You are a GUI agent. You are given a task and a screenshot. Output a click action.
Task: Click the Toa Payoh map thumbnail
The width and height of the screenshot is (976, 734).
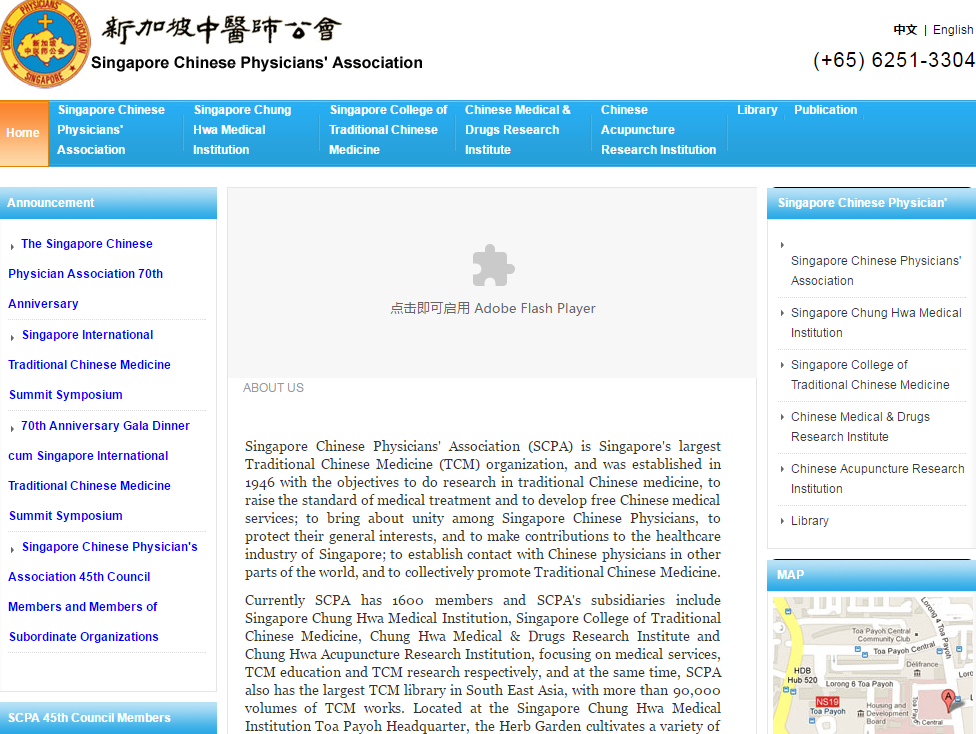(x=870, y=665)
